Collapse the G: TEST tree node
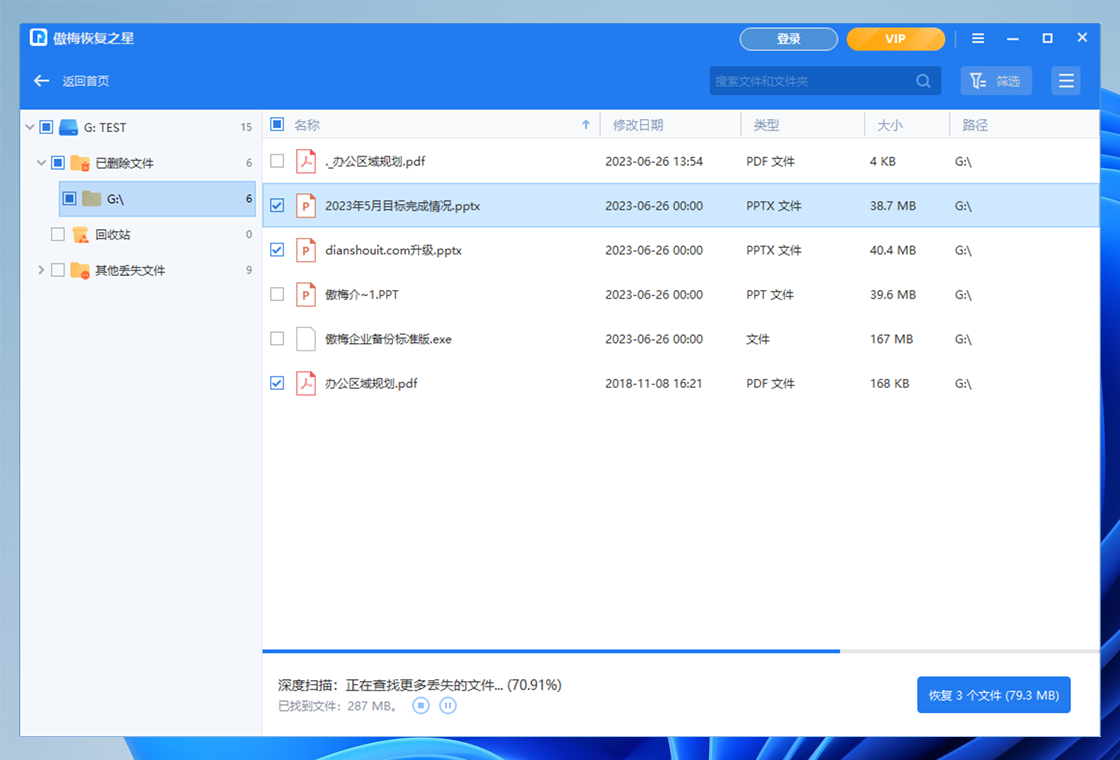The width and height of the screenshot is (1120, 760). pos(29,127)
